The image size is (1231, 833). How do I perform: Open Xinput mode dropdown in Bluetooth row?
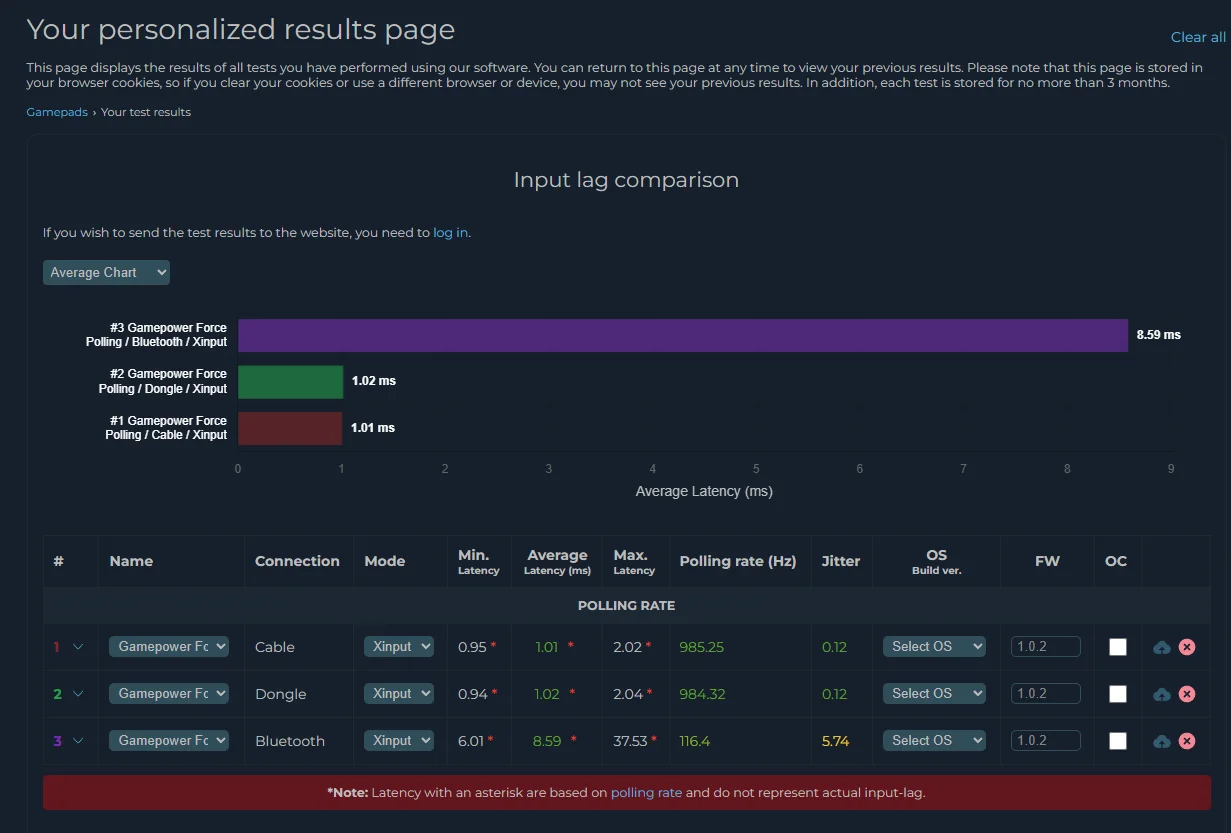tap(399, 740)
